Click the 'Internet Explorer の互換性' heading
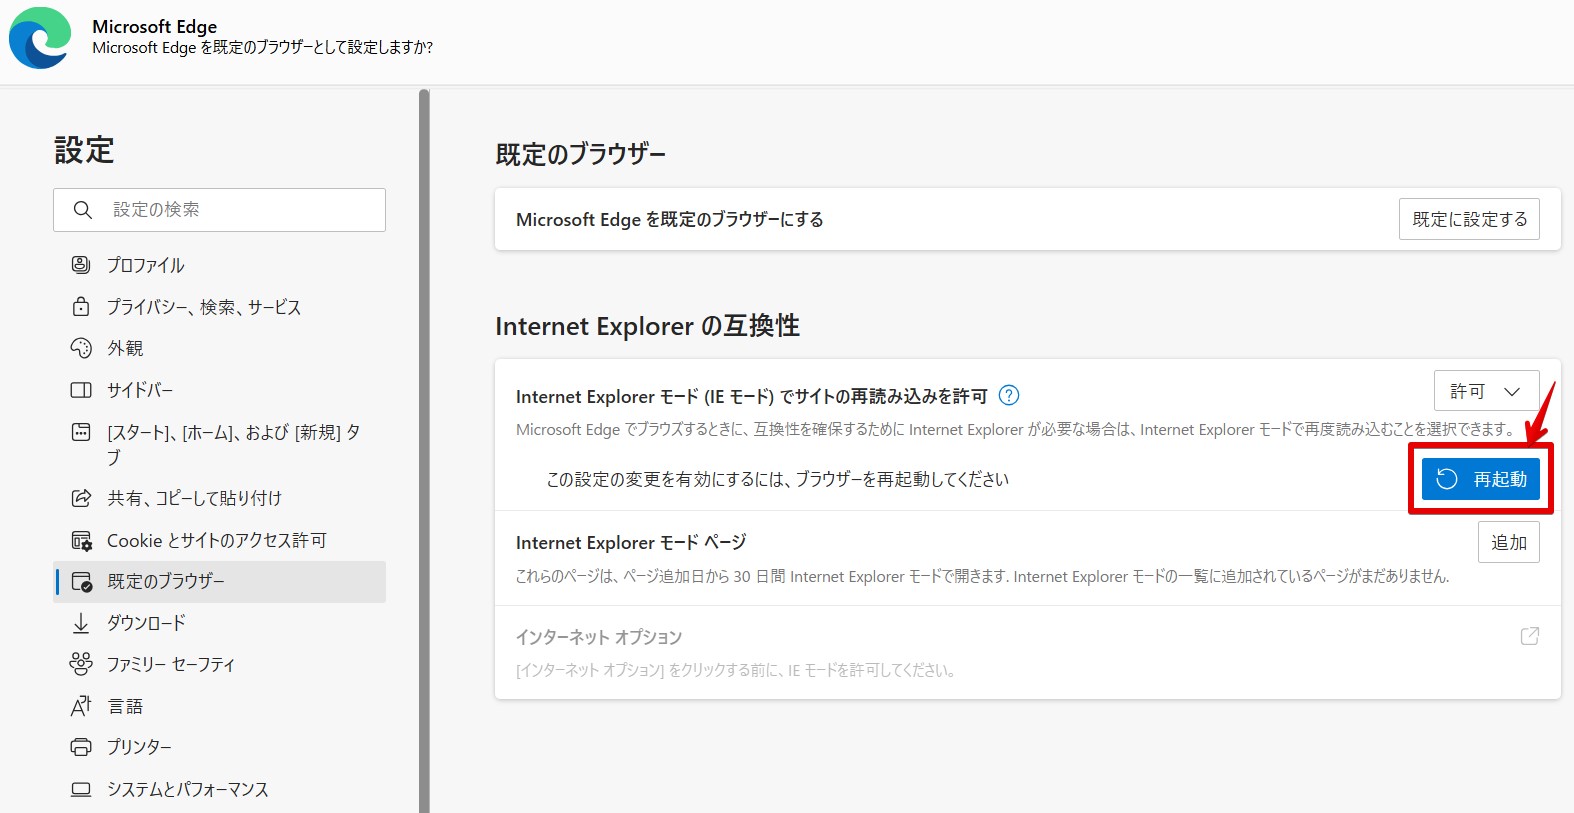The height and width of the screenshot is (813, 1574). pos(647,326)
